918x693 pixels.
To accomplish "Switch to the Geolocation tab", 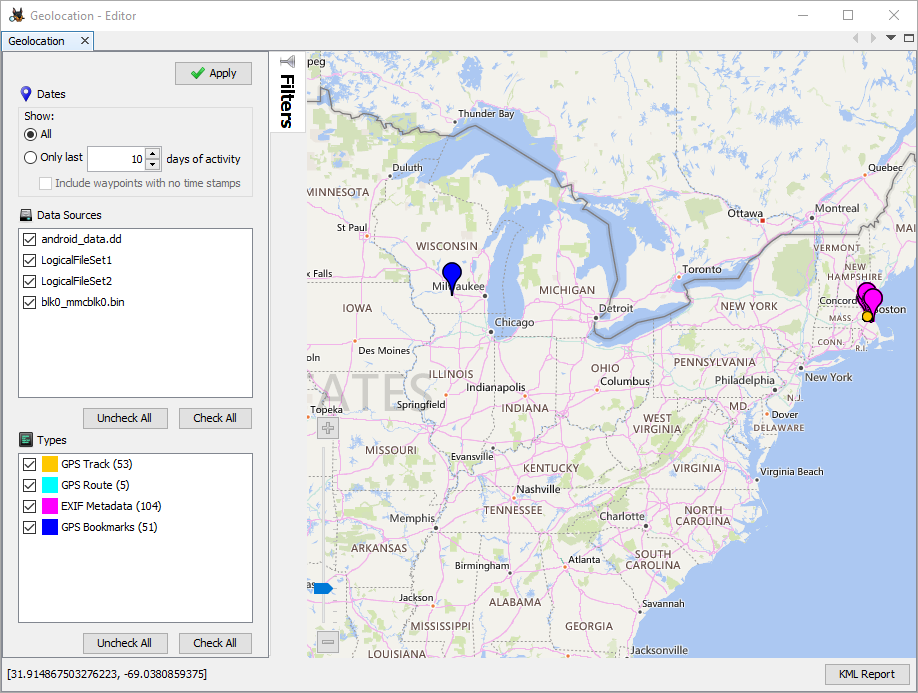I will [37, 41].
